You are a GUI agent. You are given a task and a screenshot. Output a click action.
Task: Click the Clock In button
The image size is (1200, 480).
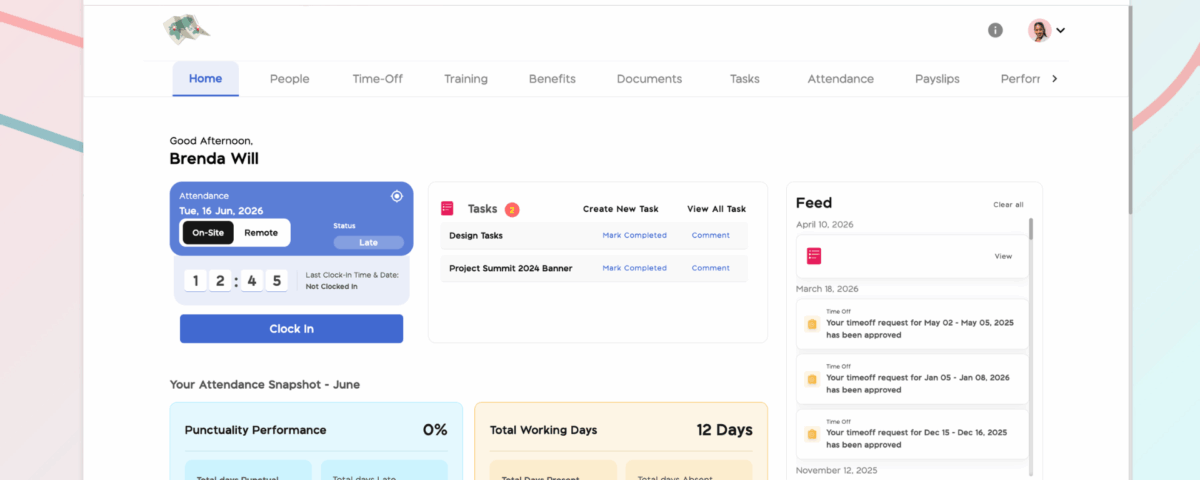291,329
